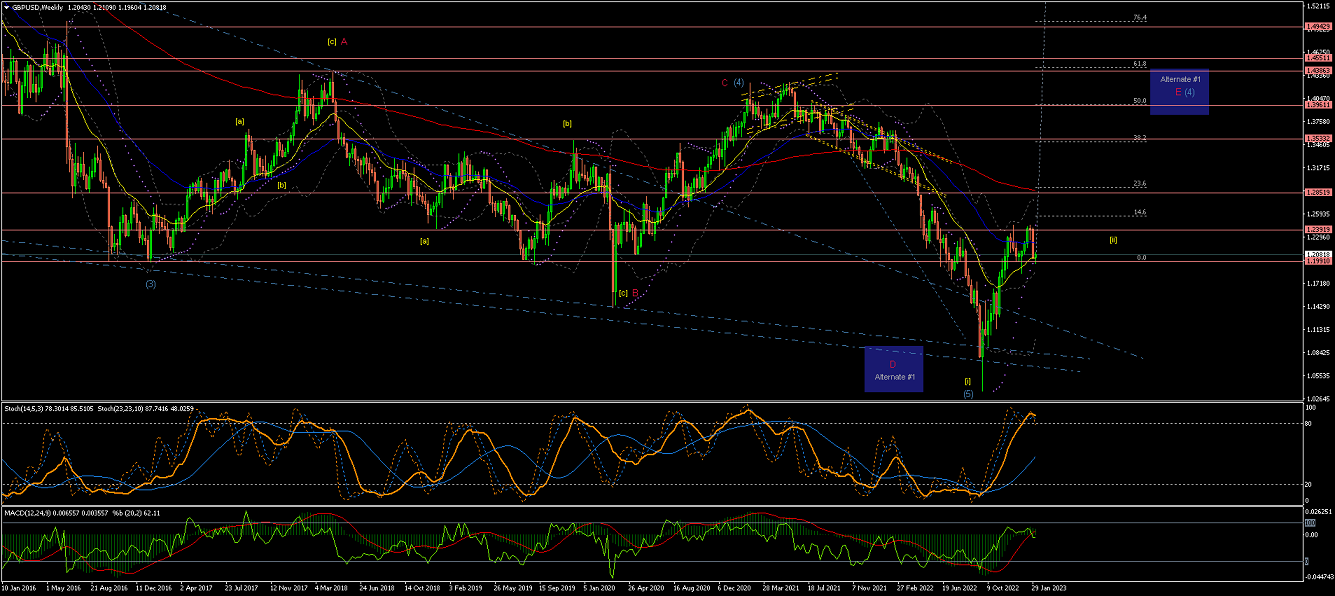Click the triangle icon beside GBPUSD,Weekly title
This screenshot has width=1335, height=596.
click(6, 7)
